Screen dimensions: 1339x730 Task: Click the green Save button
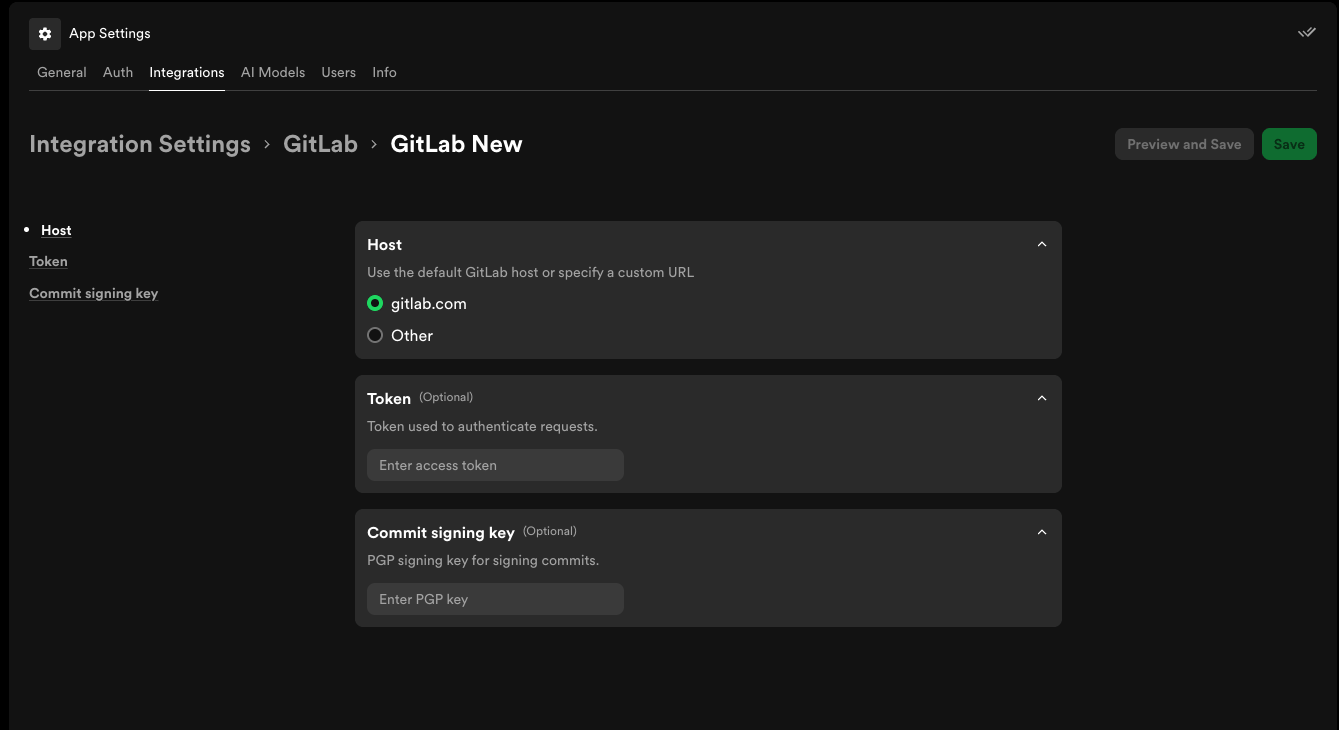pyautogui.click(x=1289, y=144)
